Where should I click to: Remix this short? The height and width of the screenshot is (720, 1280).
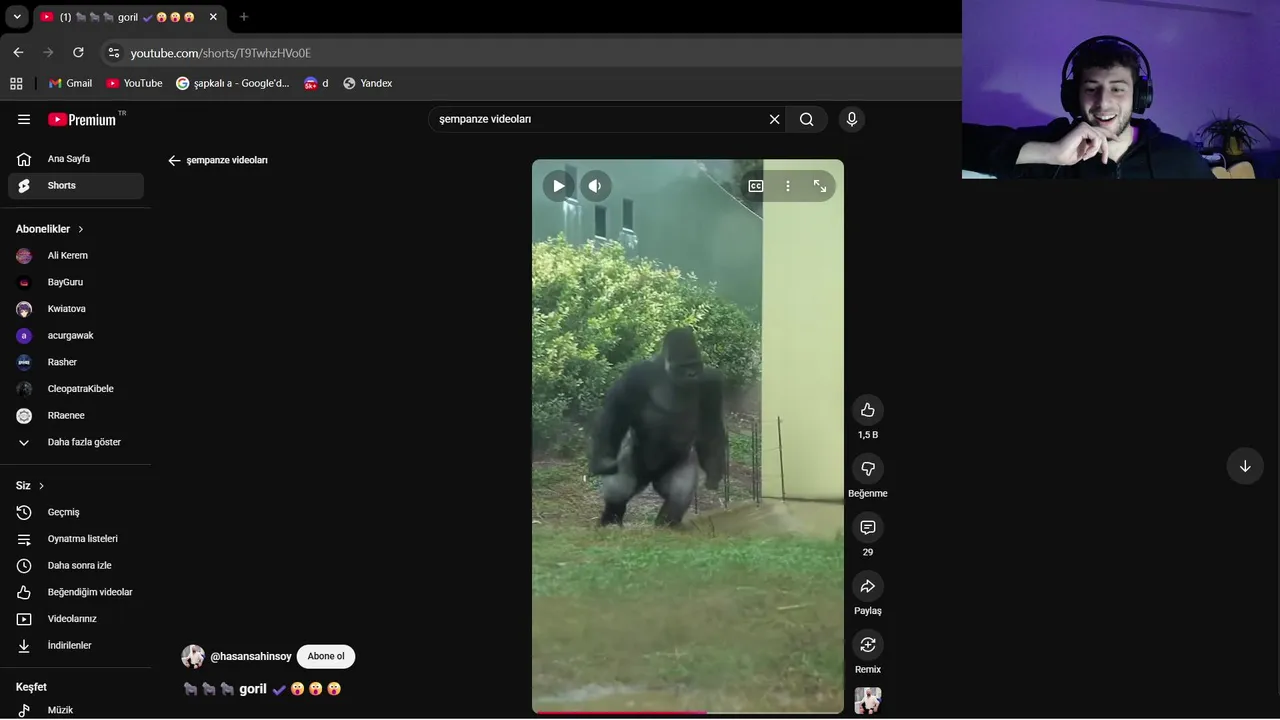click(868, 645)
